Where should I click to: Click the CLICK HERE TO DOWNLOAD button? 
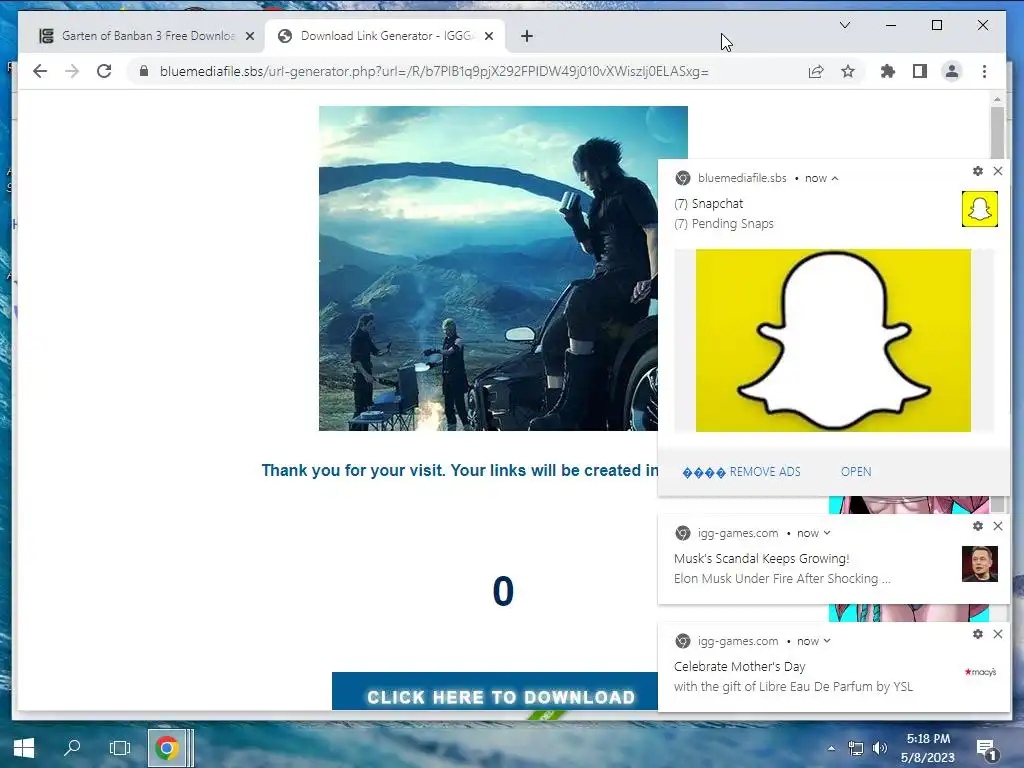tap(494, 691)
